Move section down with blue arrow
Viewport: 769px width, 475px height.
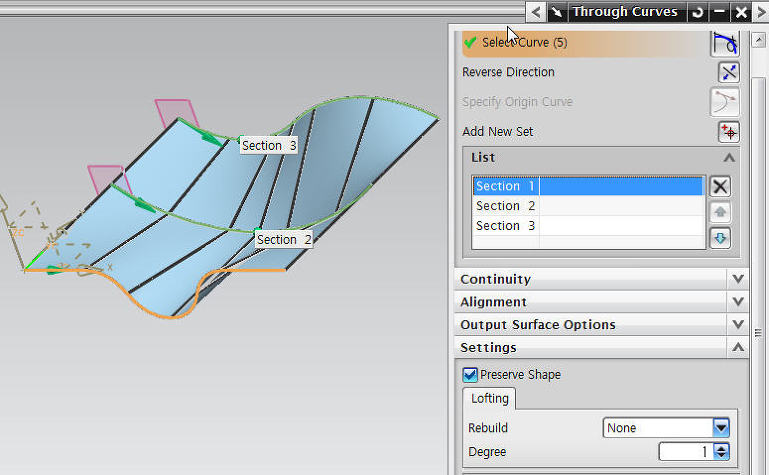pos(720,238)
